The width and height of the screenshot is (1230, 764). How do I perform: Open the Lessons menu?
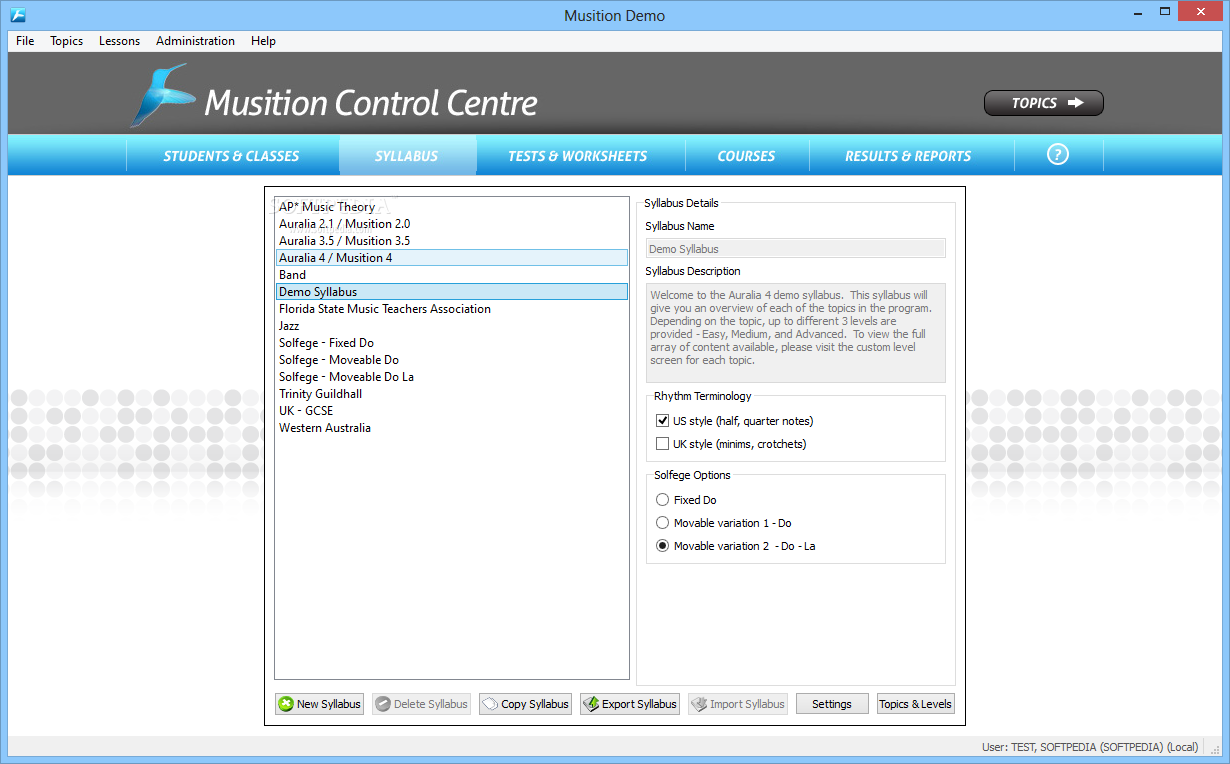coord(119,41)
